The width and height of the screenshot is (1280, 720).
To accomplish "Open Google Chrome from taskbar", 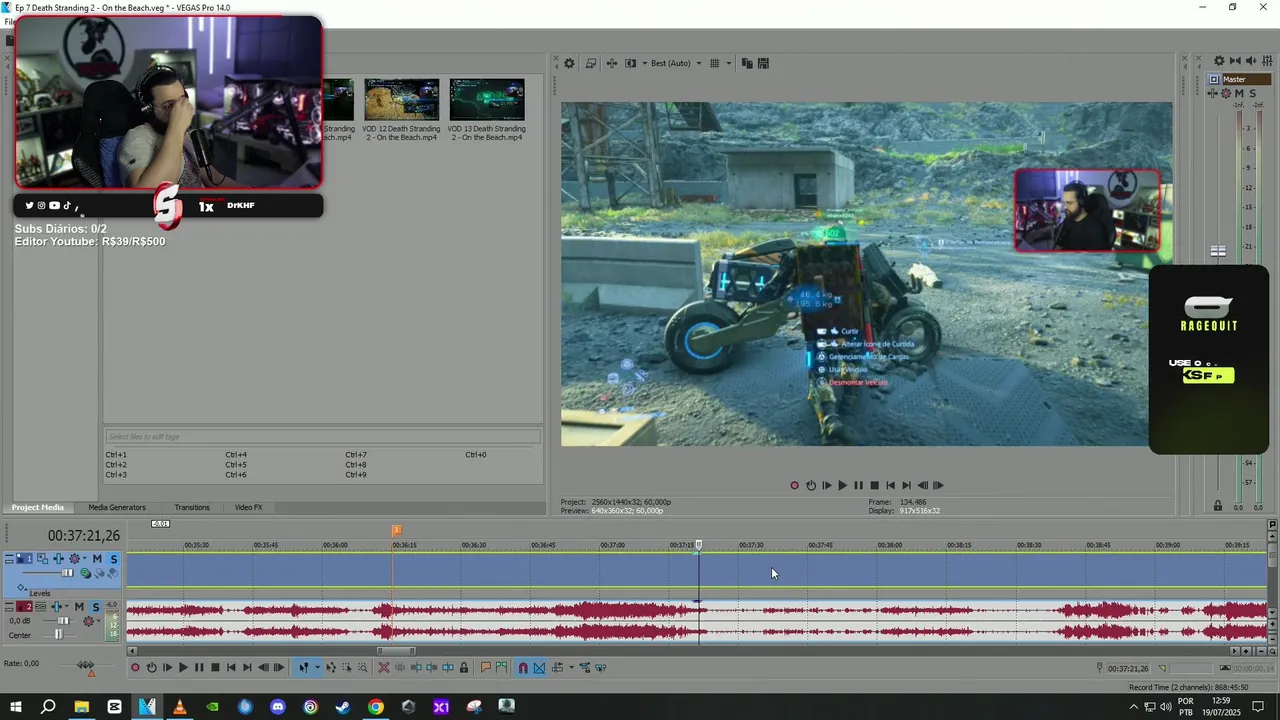I will (x=375, y=707).
